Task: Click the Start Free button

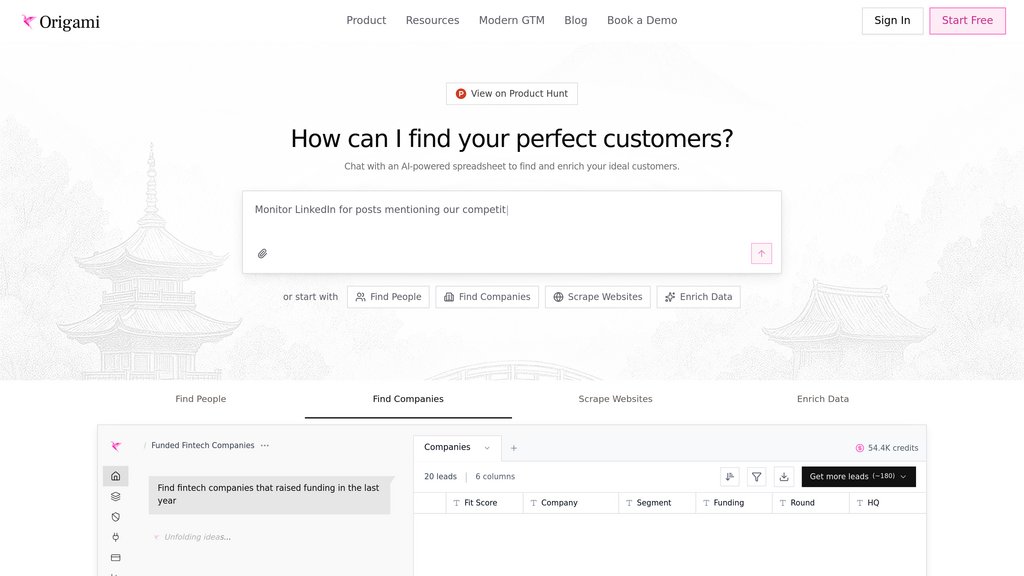Action: 967,21
